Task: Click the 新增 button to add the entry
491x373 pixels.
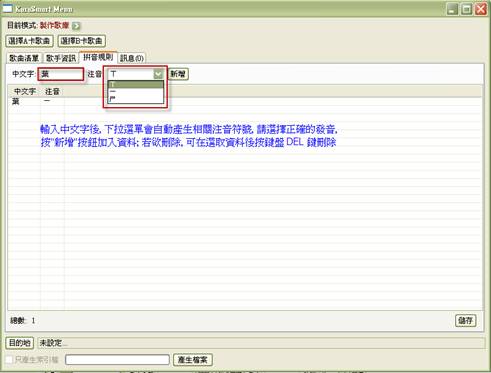Action: [178, 74]
